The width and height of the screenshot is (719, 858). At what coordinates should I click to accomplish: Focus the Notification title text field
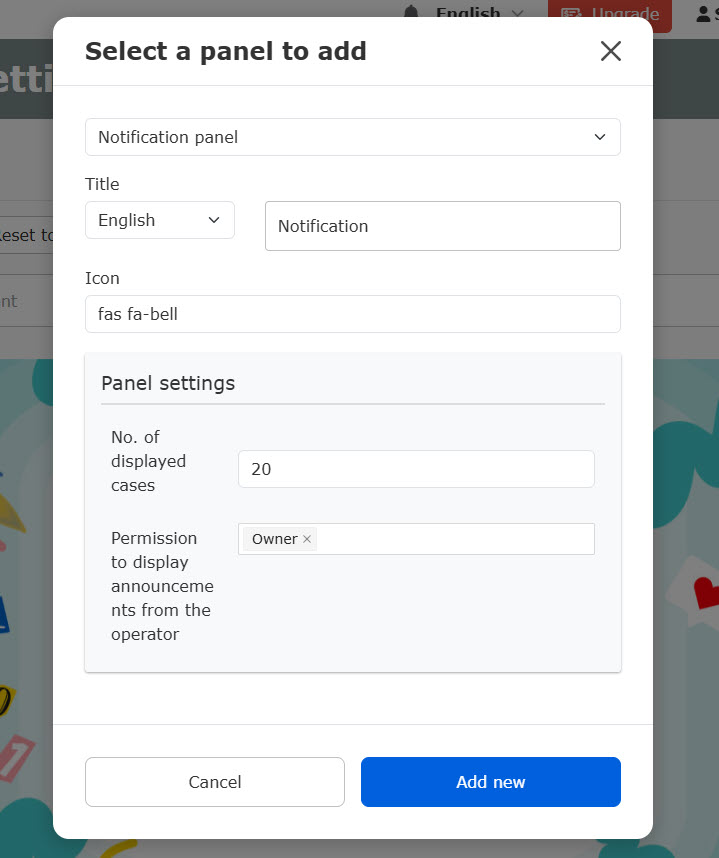coord(442,226)
